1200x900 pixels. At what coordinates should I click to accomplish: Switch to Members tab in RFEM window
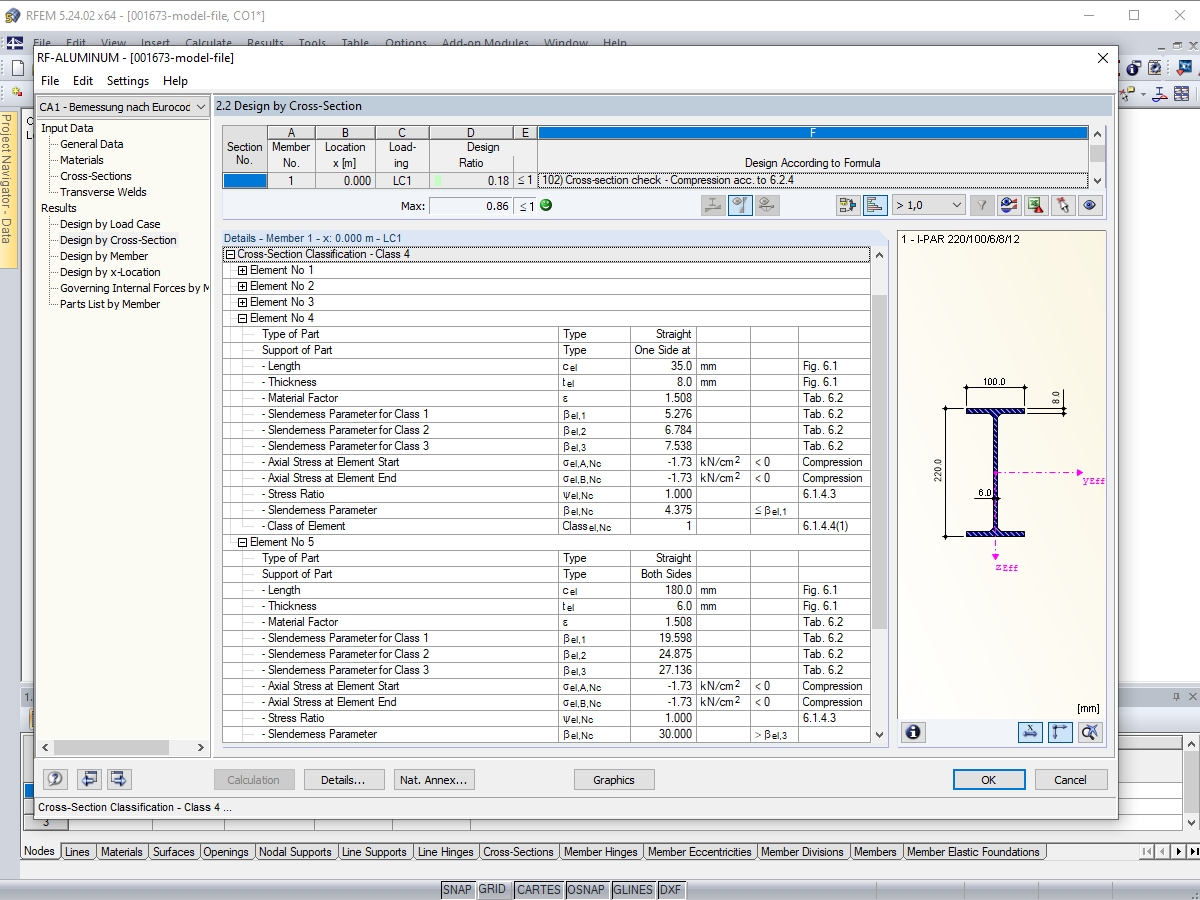(x=875, y=852)
